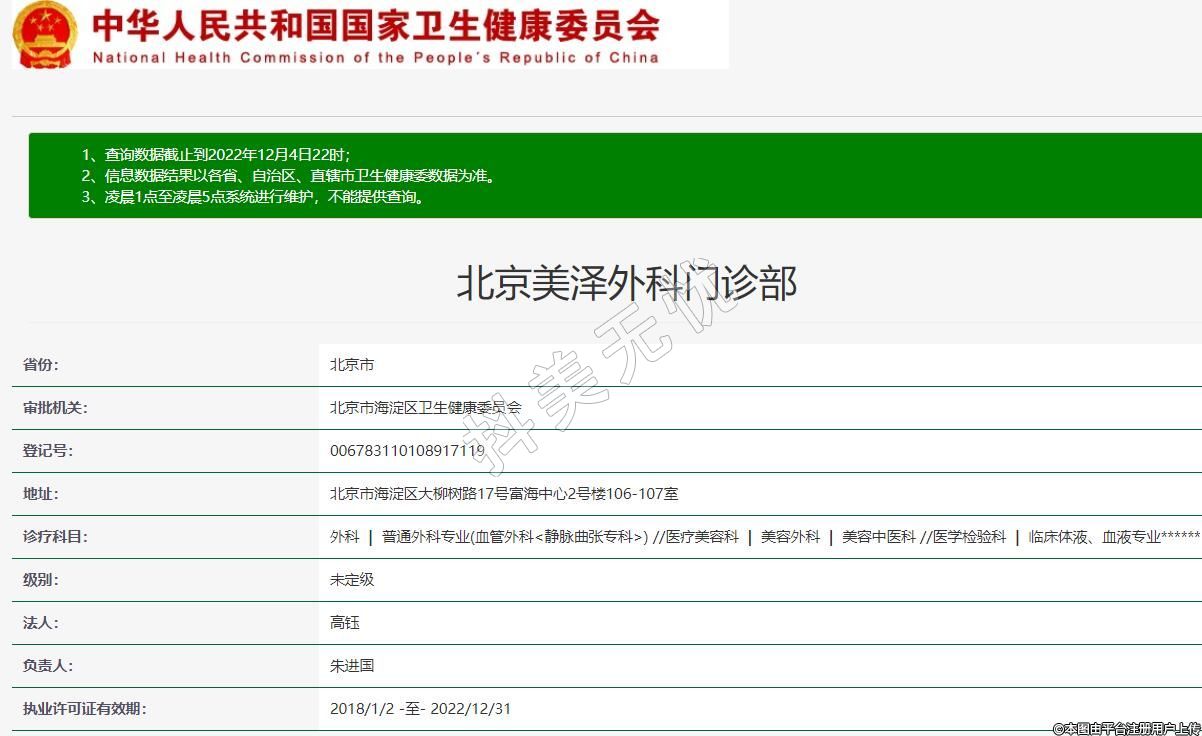Click the level value 未定级

click(x=352, y=580)
